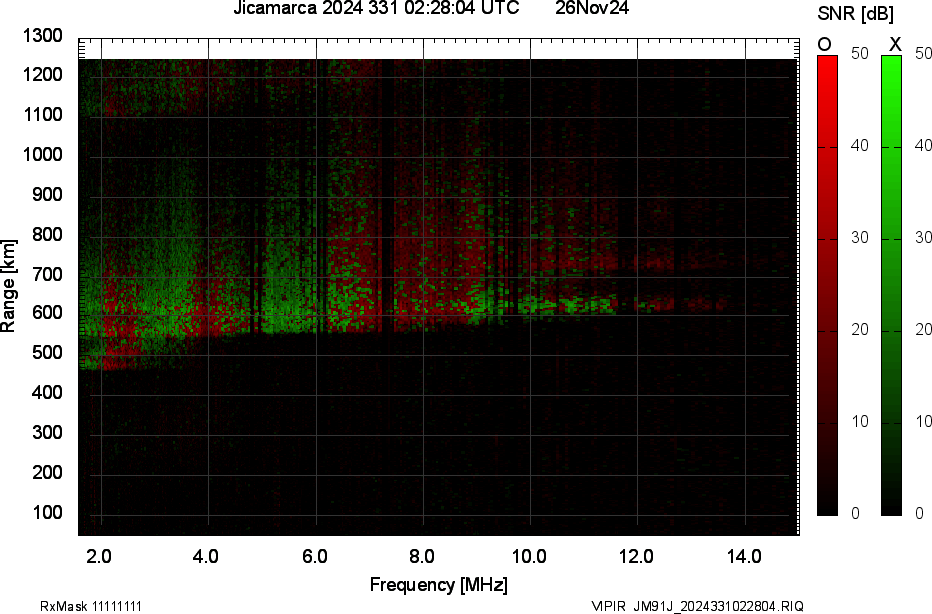Click the 'SNR [dB]' colorbar heading
This screenshot has height=614, width=932.
click(x=855, y=14)
